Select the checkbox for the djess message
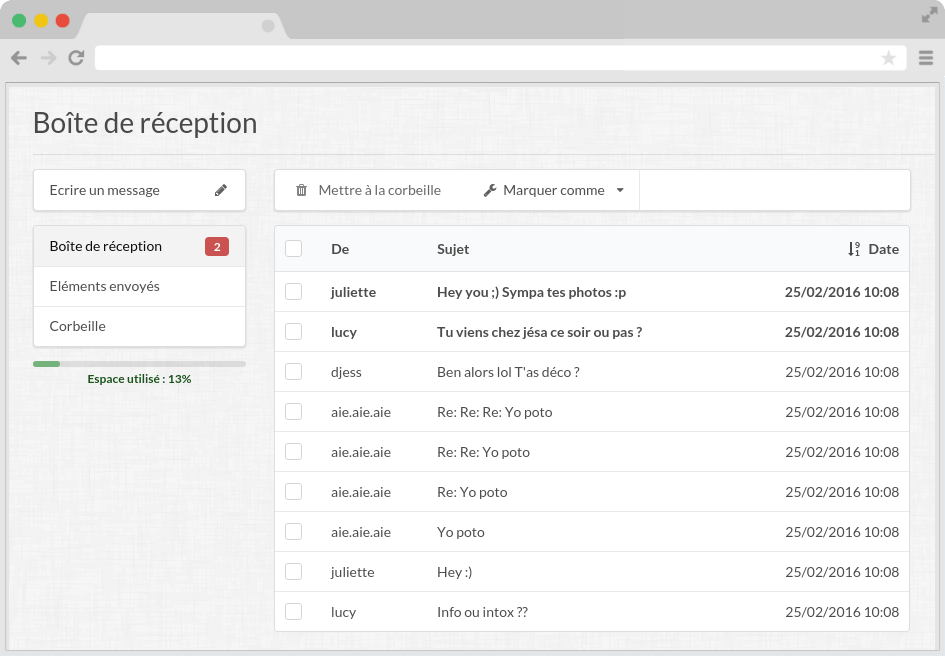Viewport: 945px width, 656px height. (293, 372)
